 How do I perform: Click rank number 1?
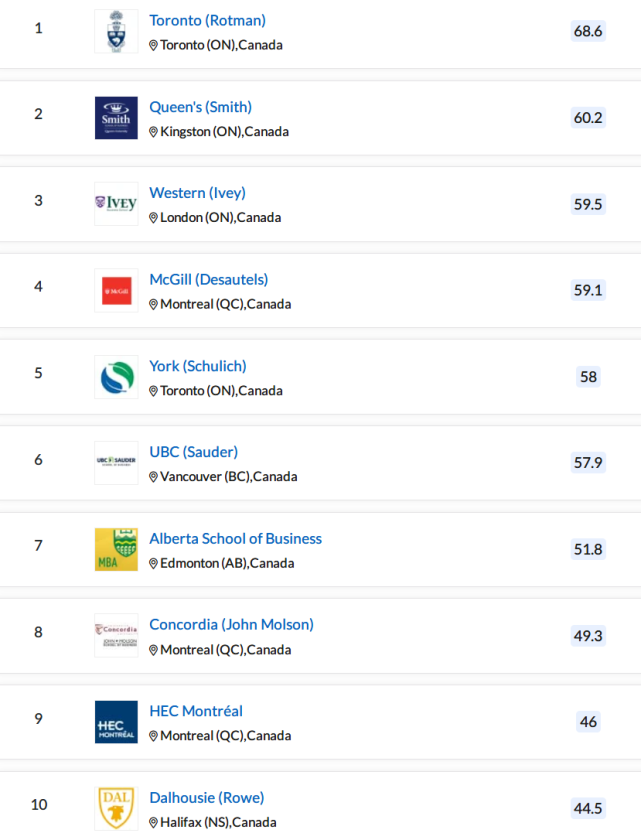pyautogui.click(x=39, y=28)
